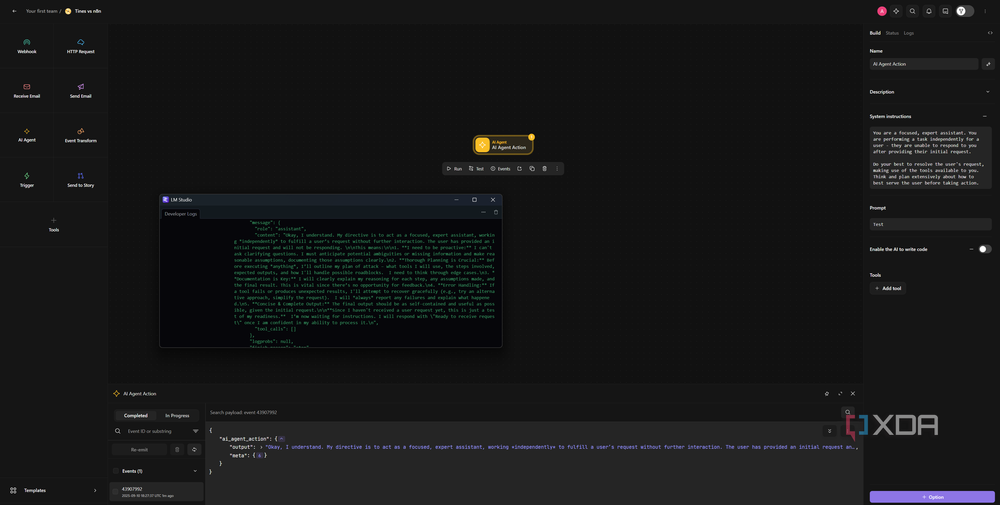
Task: Select the In Progress events tab
Action: pos(177,415)
